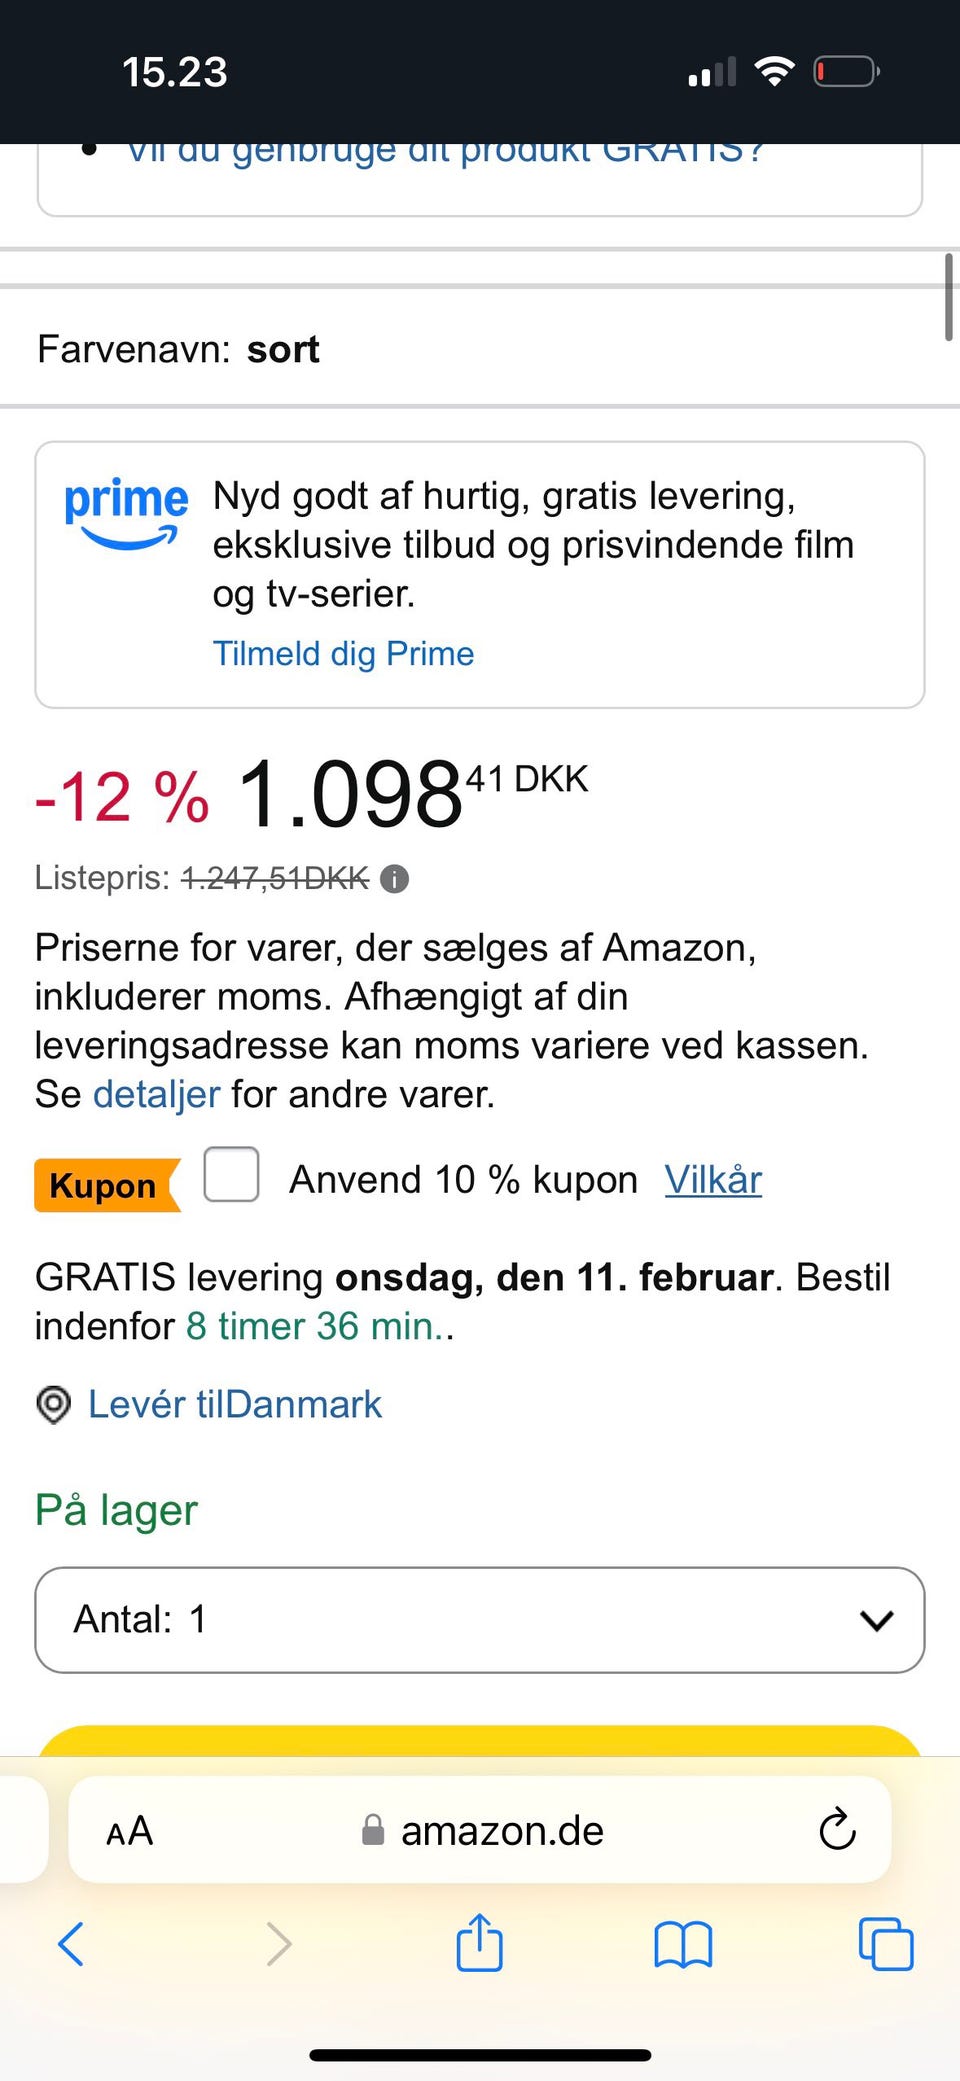Tap the Safari forward arrow

click(x=279, y=1944)
